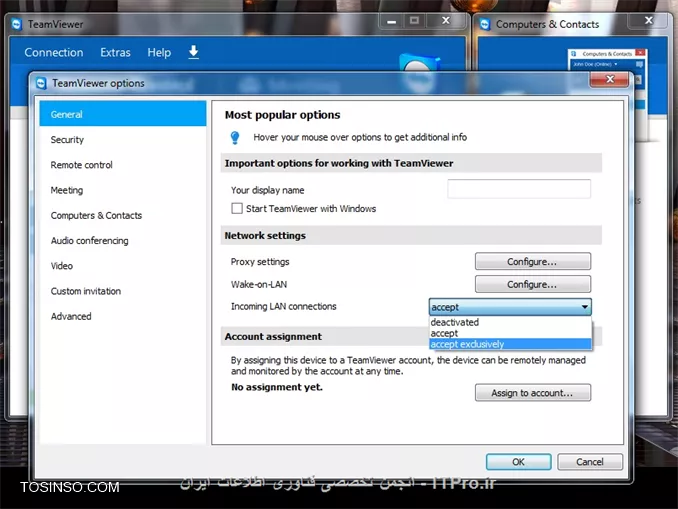The height and width of the screenshot is (509, 678).
Task: Confirm options with OK button
Action: click(518, 462)
